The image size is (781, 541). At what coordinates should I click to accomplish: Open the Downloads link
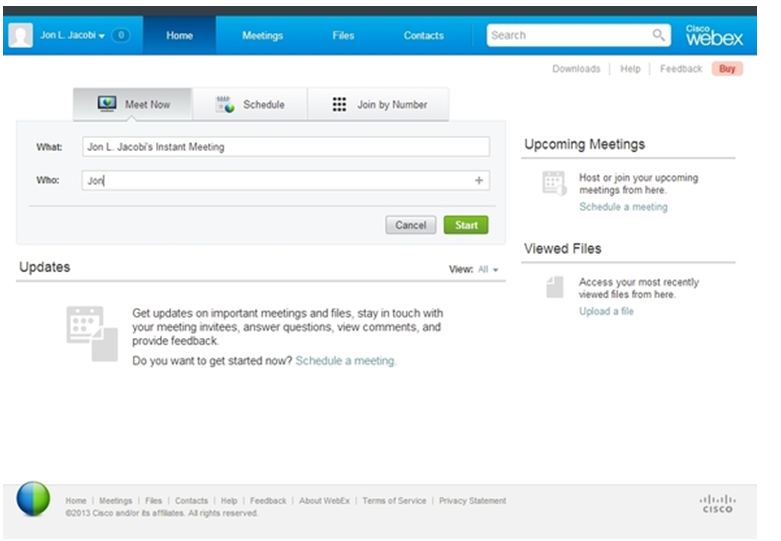click(576, 69)
